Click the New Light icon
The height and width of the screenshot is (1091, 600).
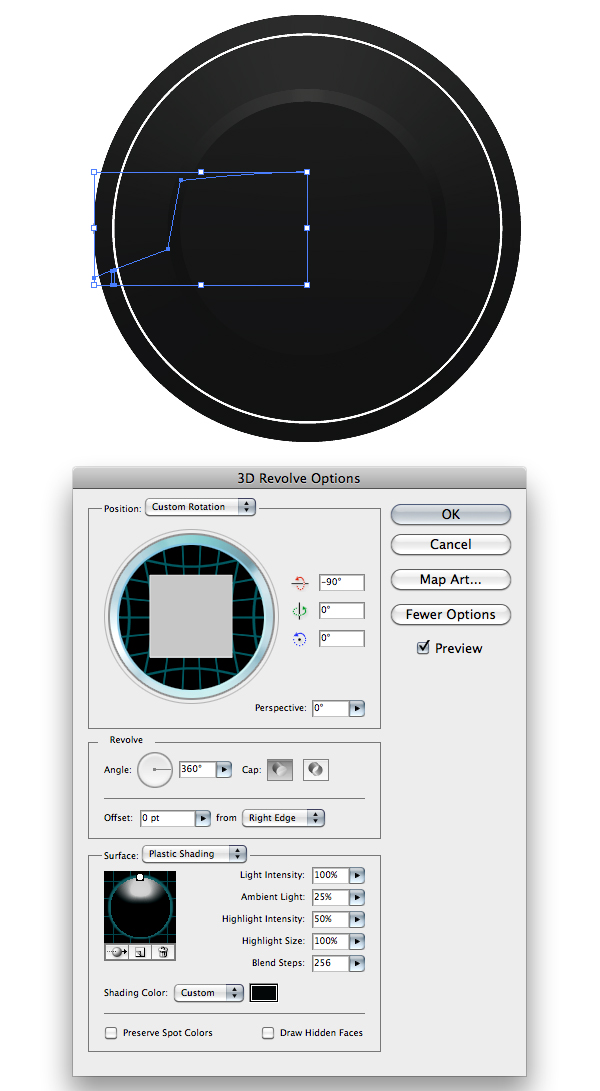tap(140, 952)
